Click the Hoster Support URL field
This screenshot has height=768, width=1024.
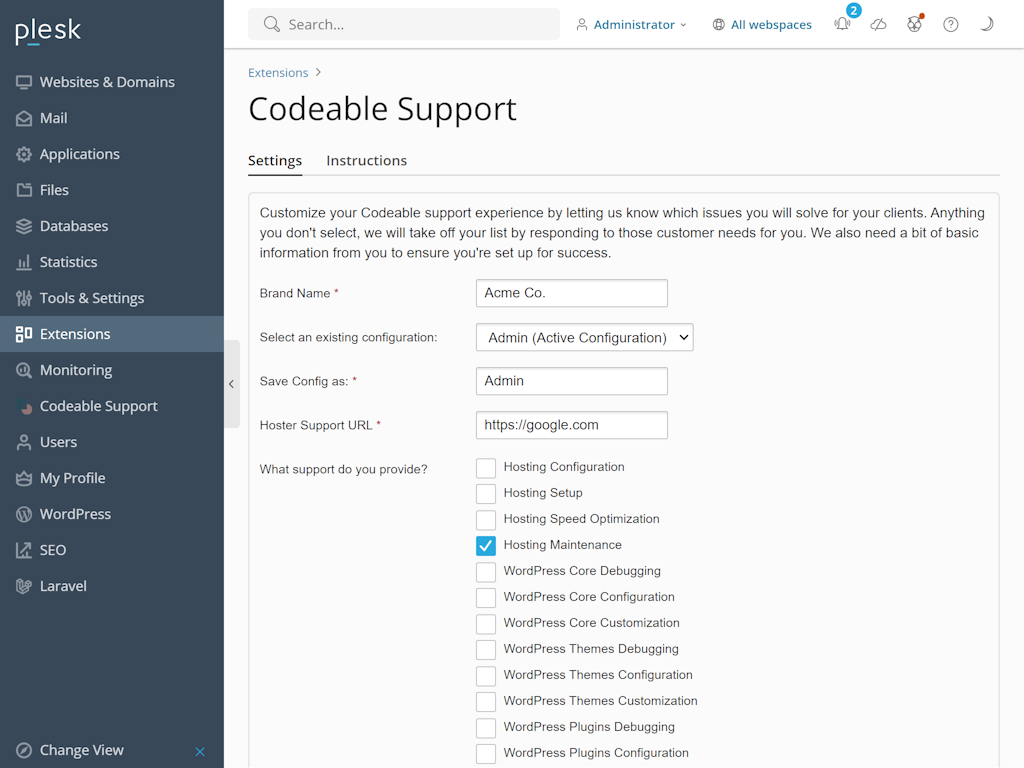(x=571, y=425)
